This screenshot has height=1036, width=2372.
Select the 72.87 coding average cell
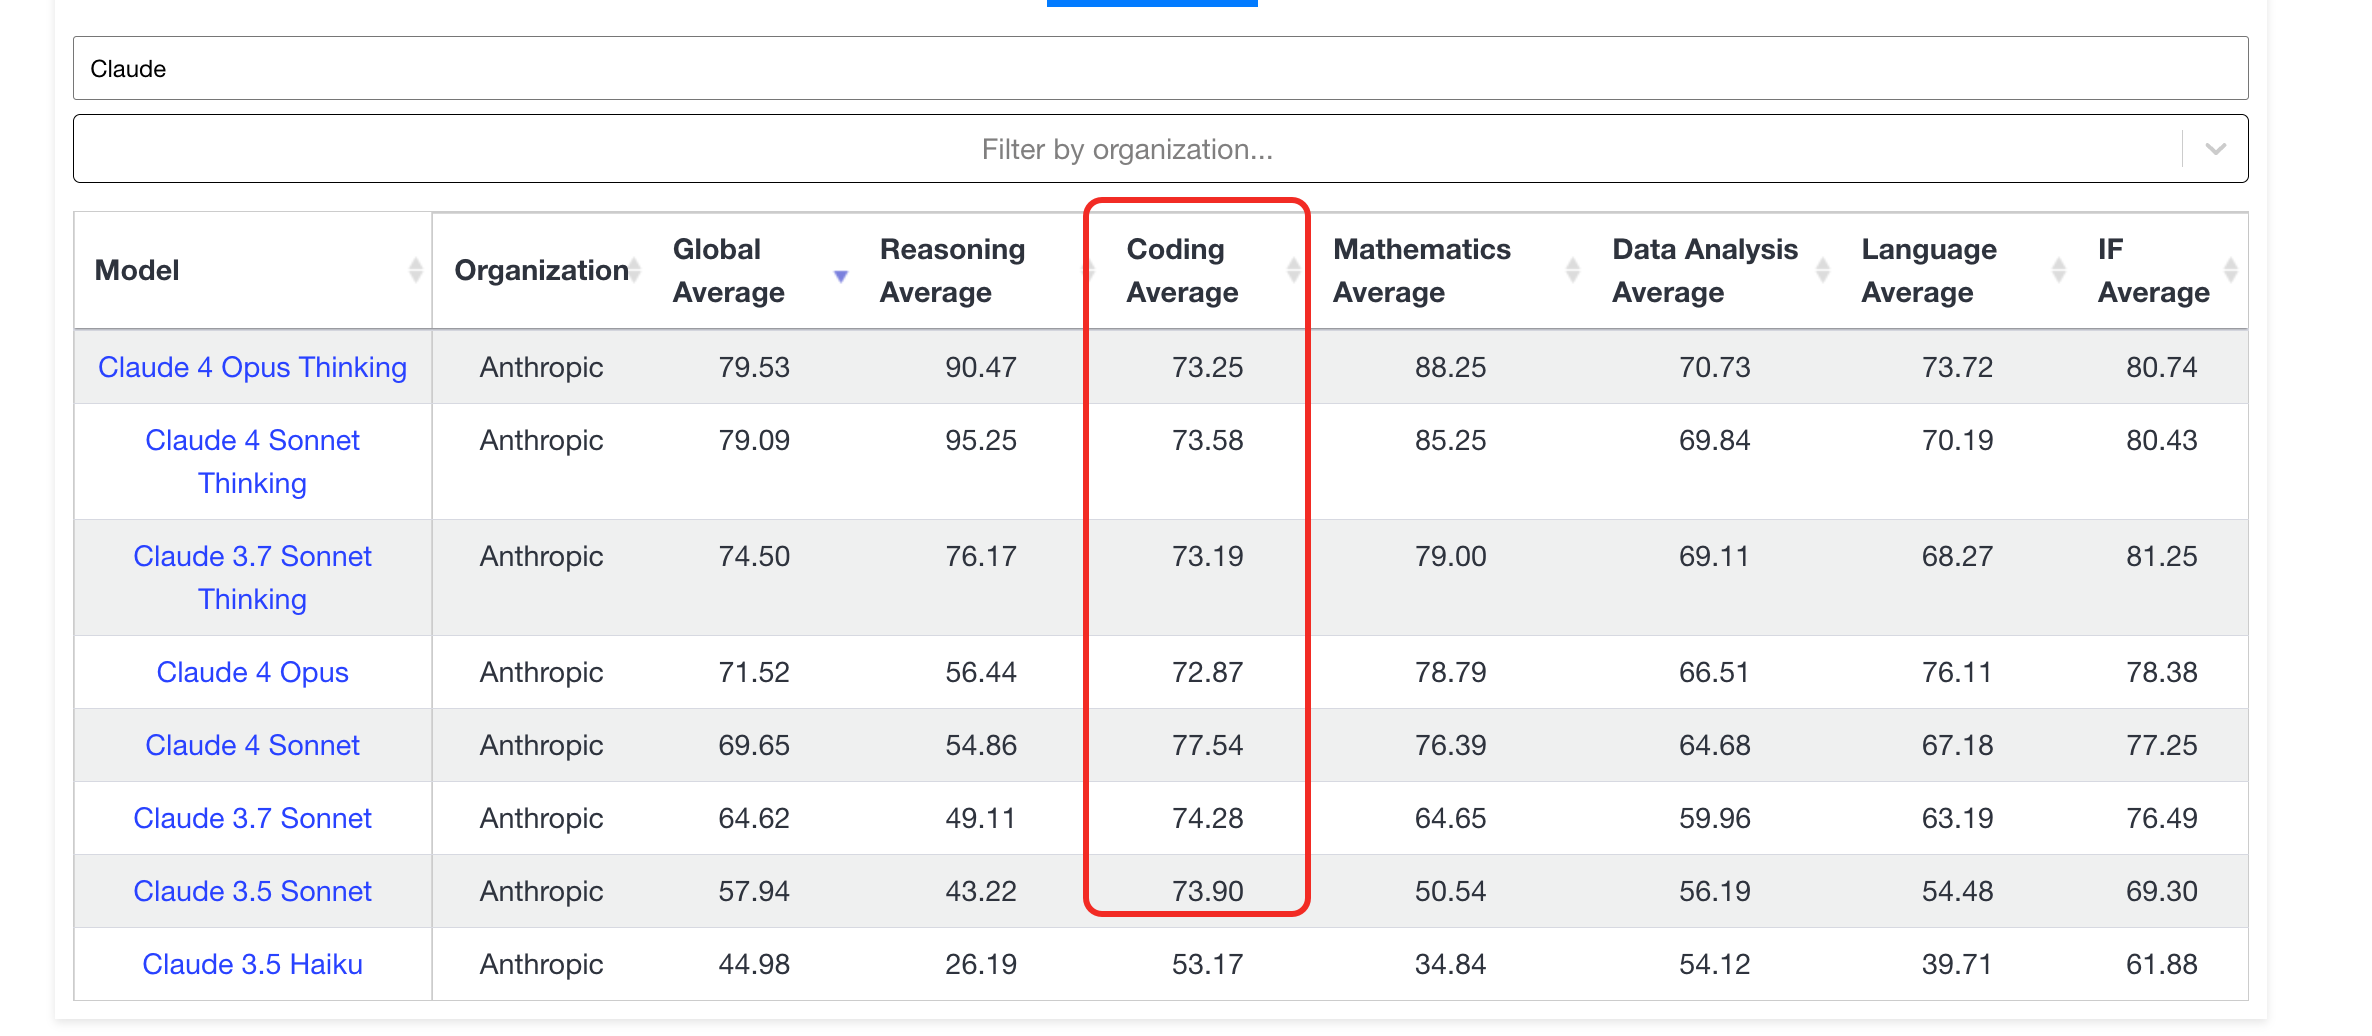[1208, 672]
